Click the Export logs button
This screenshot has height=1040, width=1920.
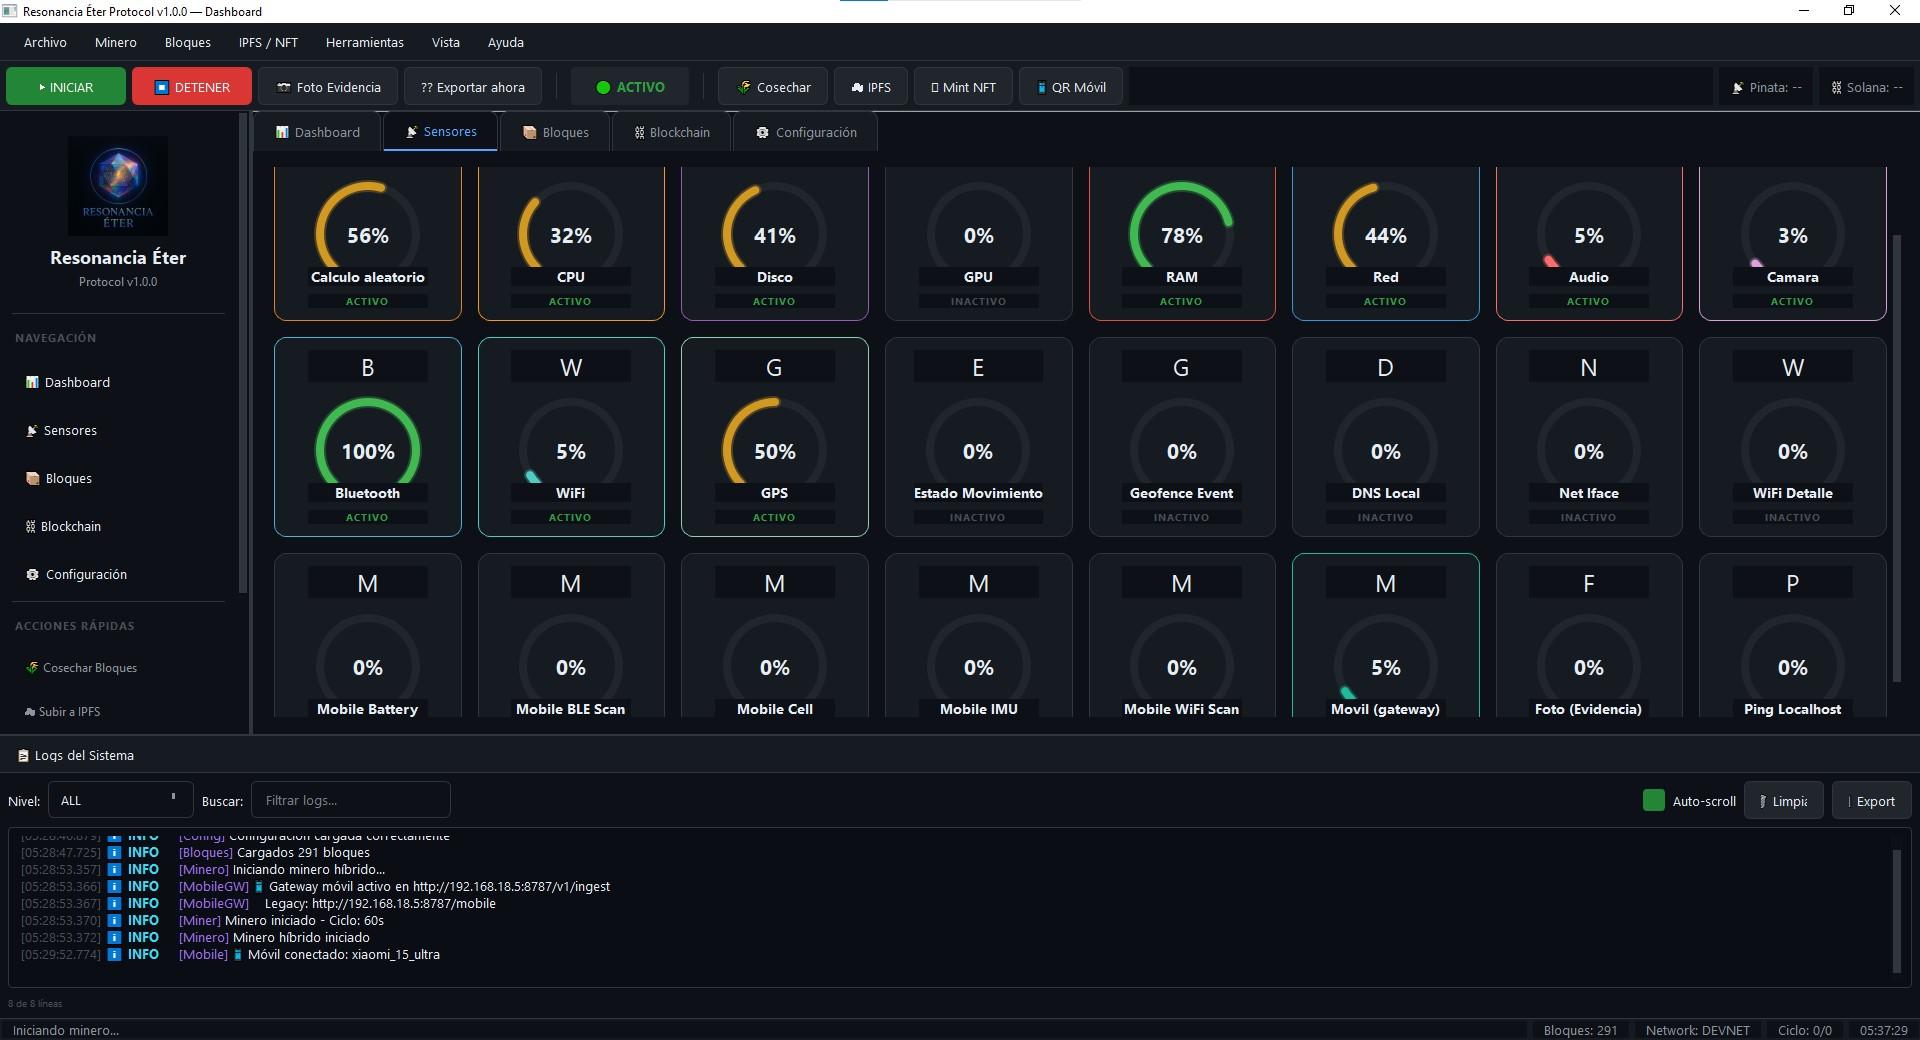[1871, 801]
